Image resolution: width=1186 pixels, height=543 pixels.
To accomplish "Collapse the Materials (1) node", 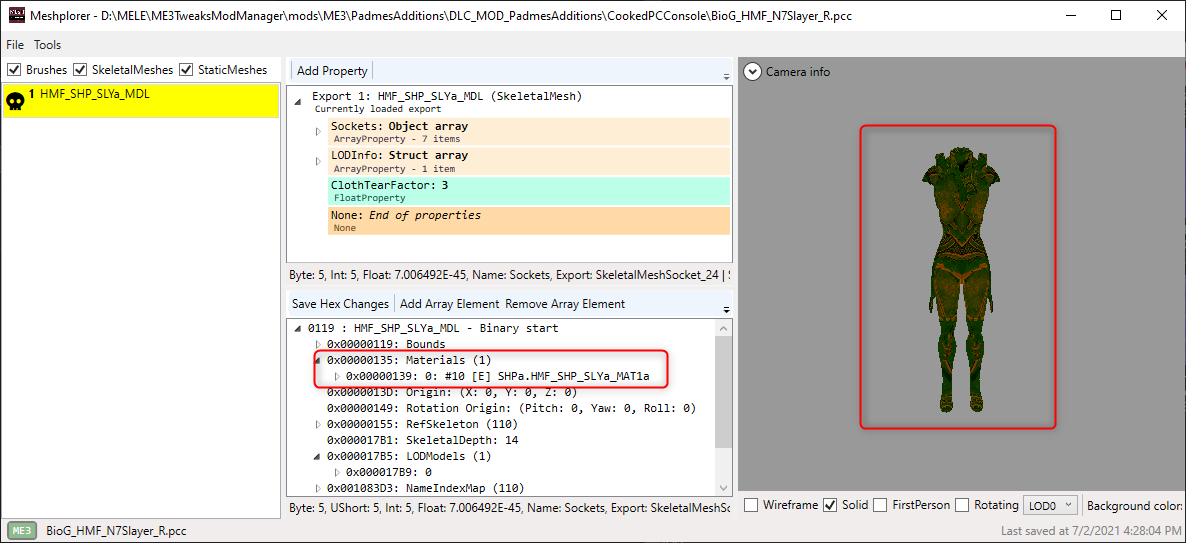I will [318, 361].
